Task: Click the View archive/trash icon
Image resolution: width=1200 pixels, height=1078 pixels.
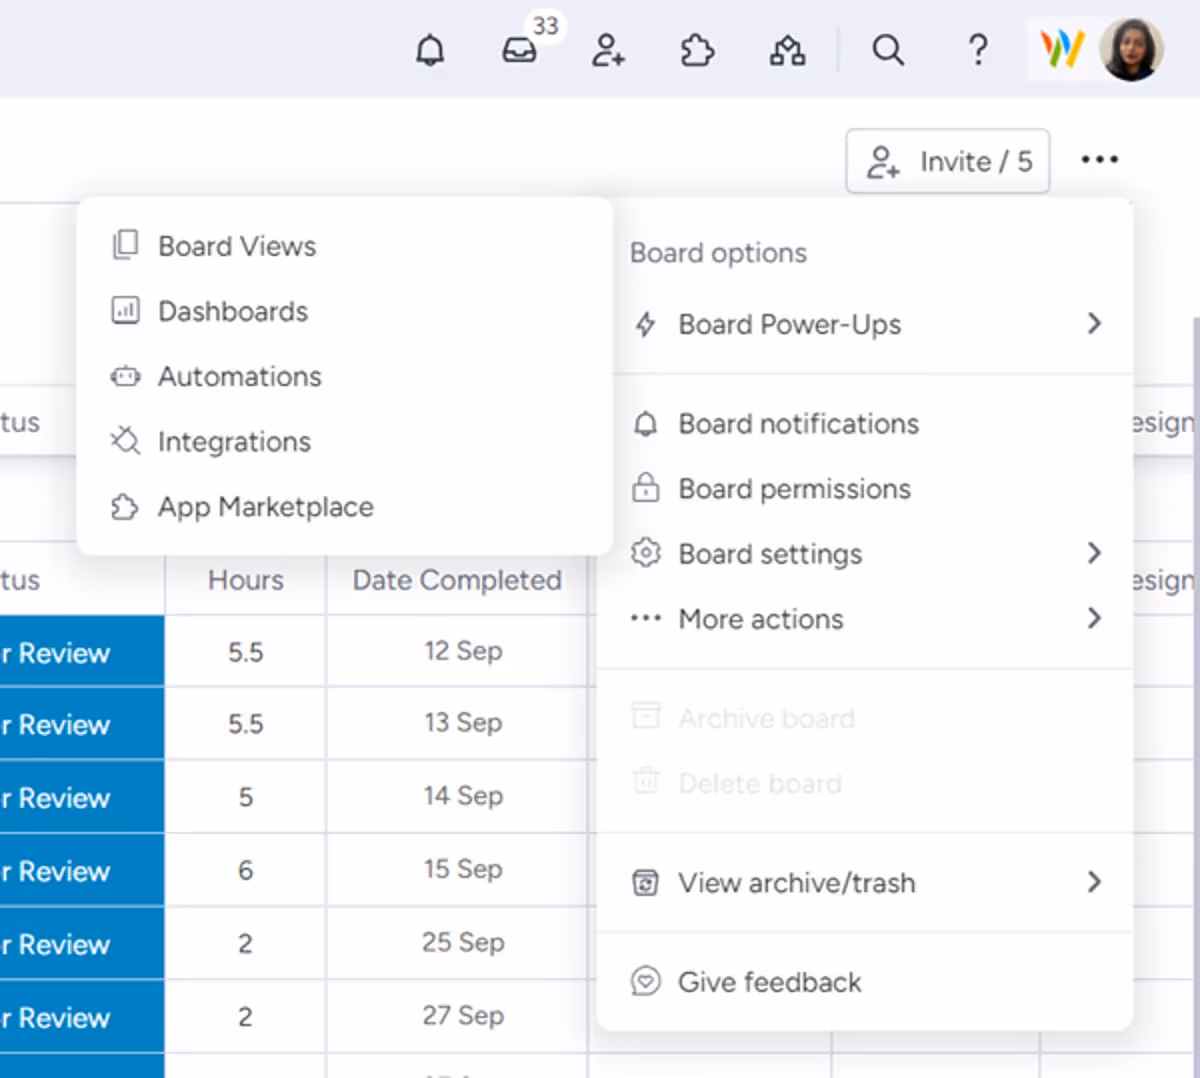Action: (x=646, y=882)
